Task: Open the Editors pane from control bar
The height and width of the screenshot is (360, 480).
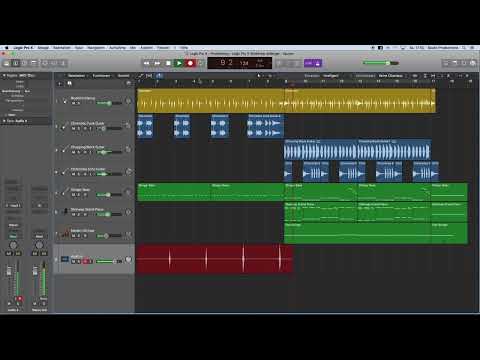Action: click(x=63, y=63)
